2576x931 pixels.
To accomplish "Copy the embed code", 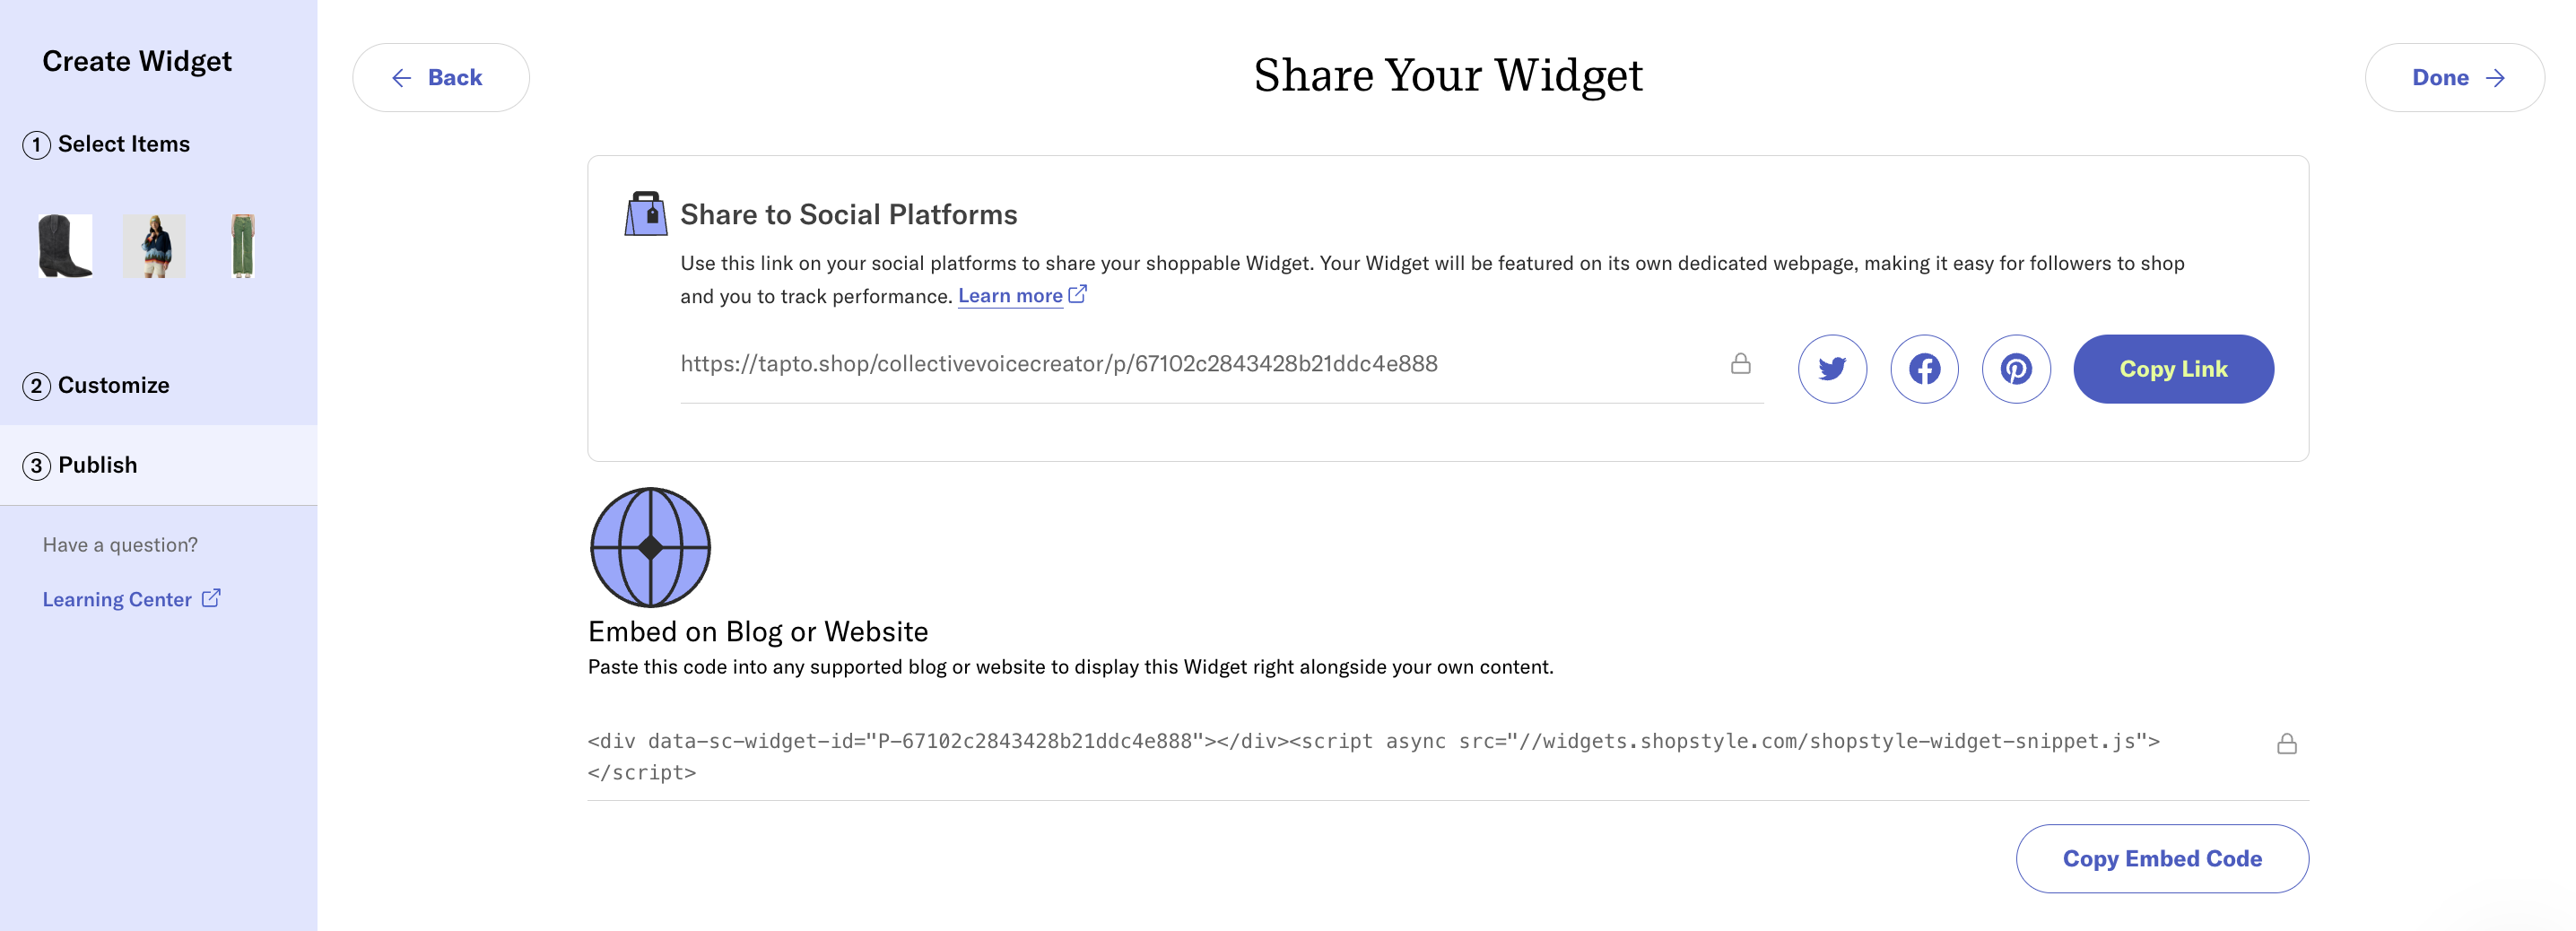I will pyautogui.click(x=2162, y=859).
